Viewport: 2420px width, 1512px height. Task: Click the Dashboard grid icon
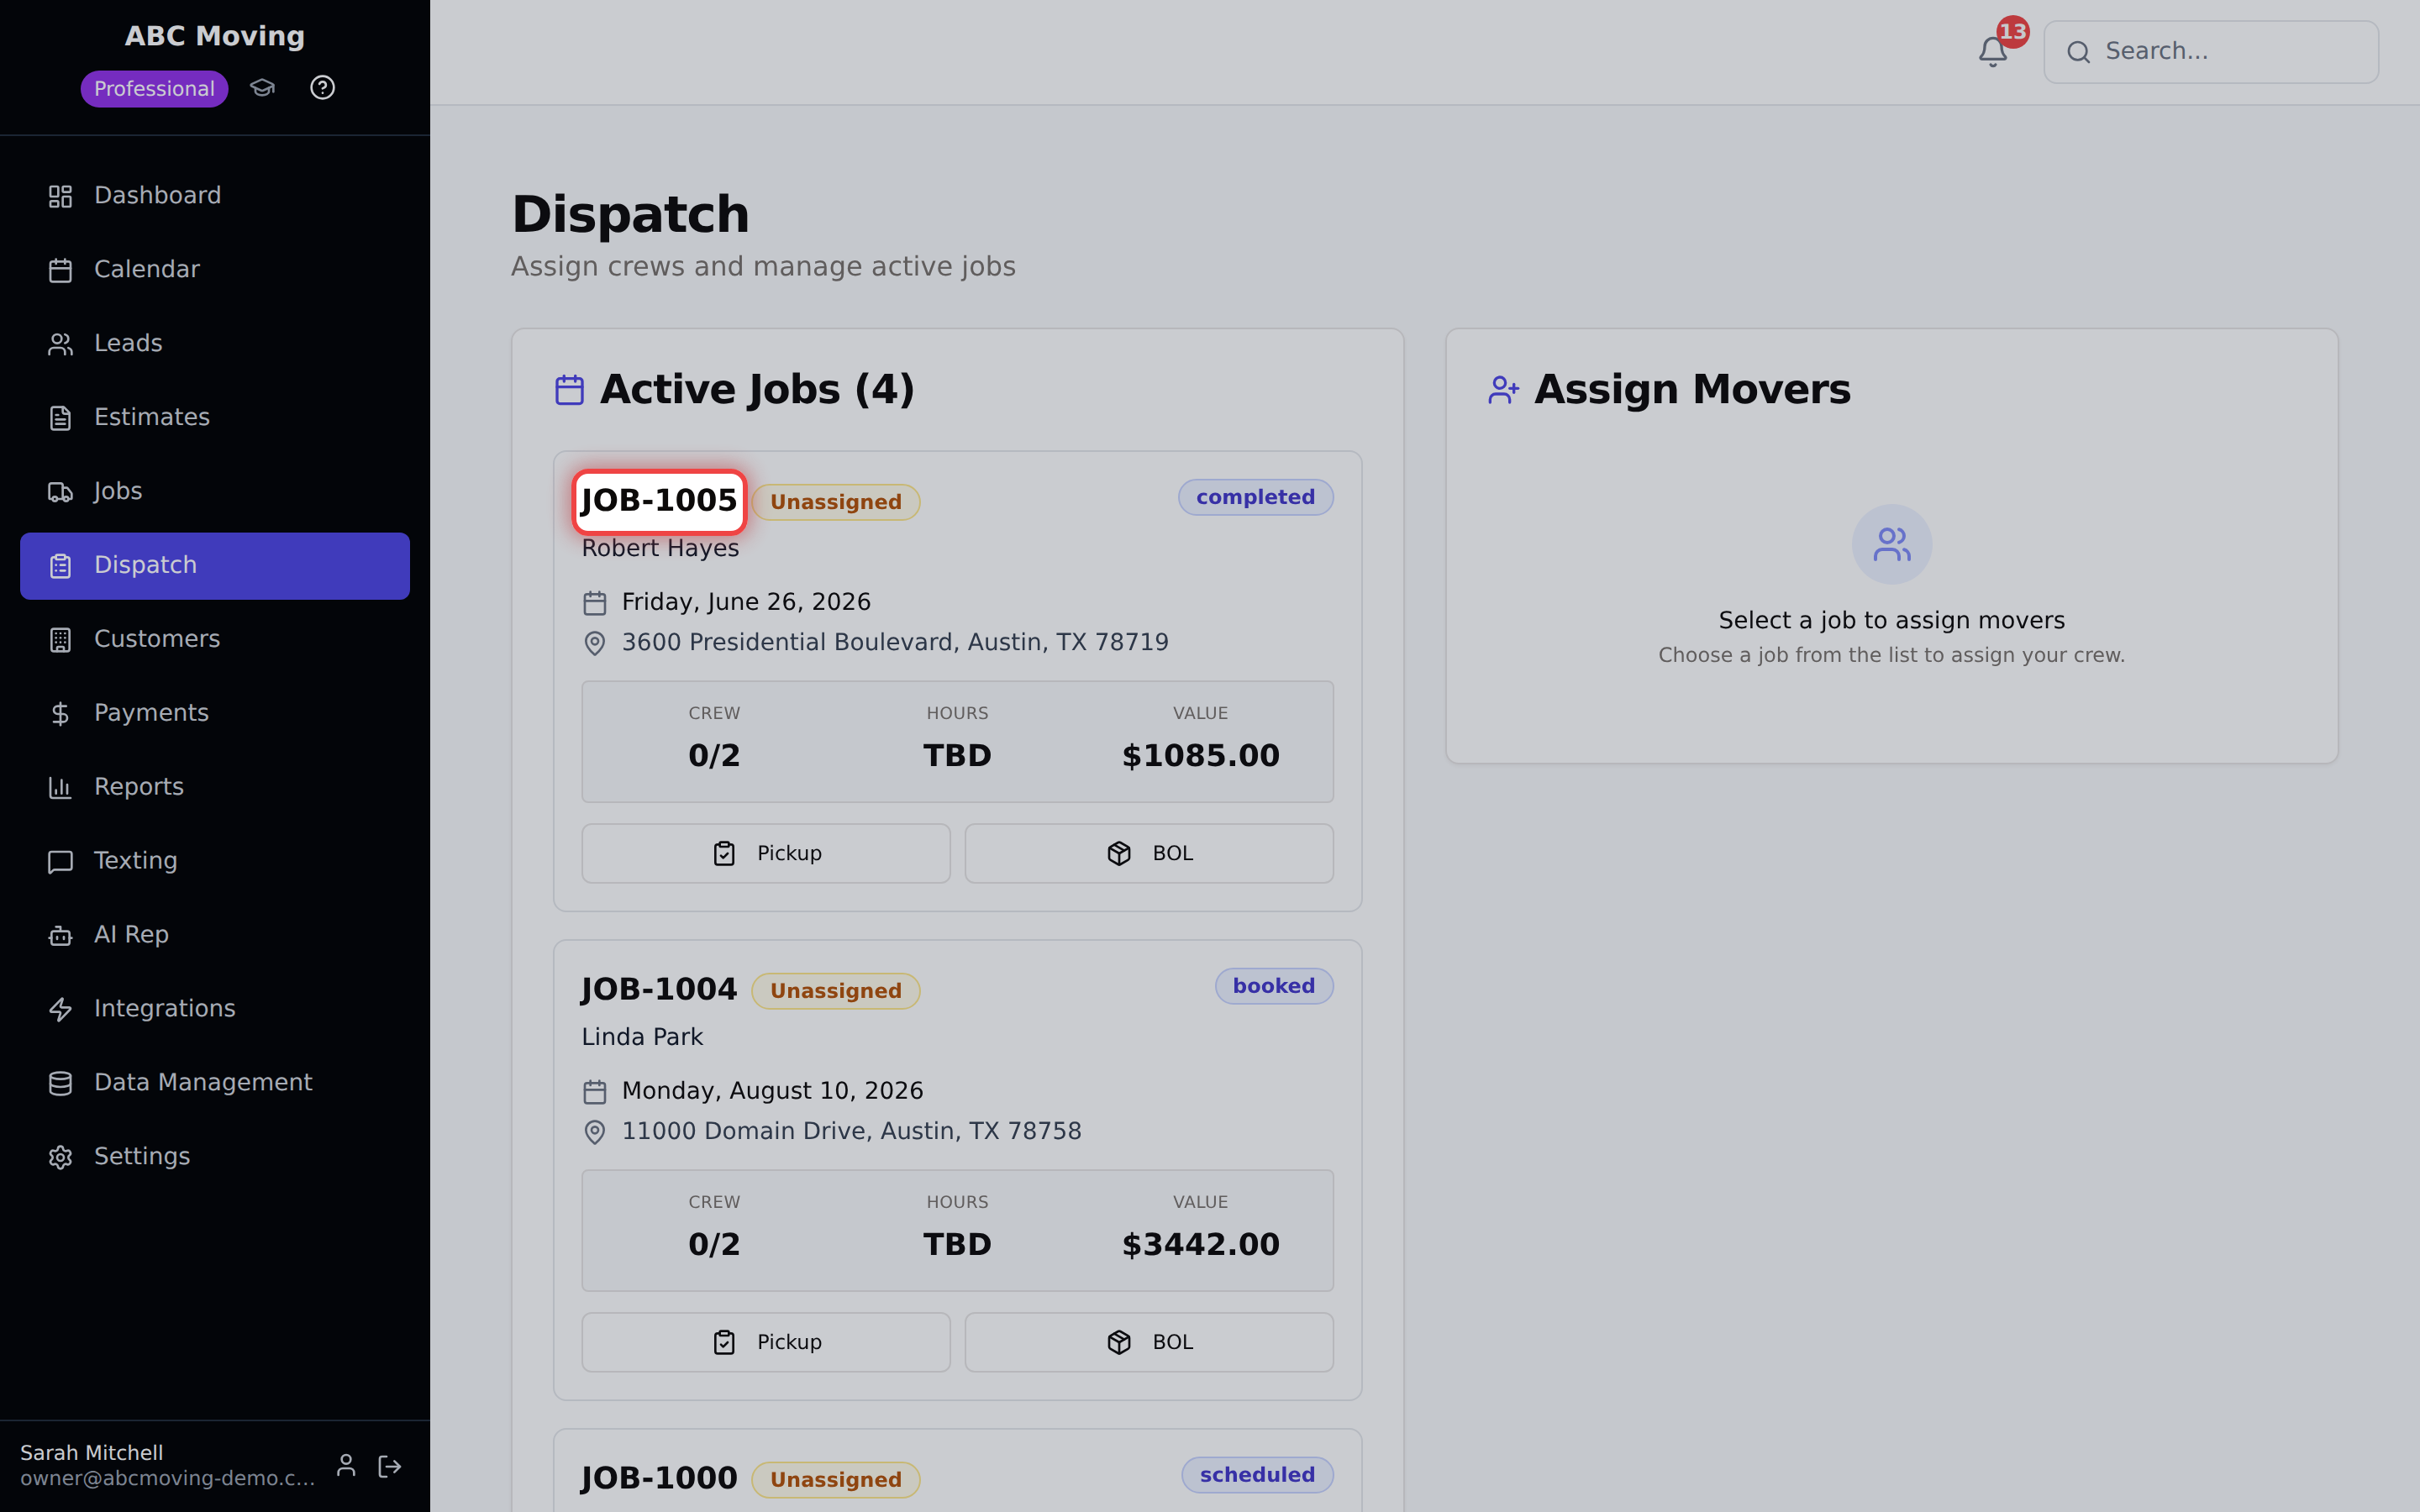click(60, 196)
